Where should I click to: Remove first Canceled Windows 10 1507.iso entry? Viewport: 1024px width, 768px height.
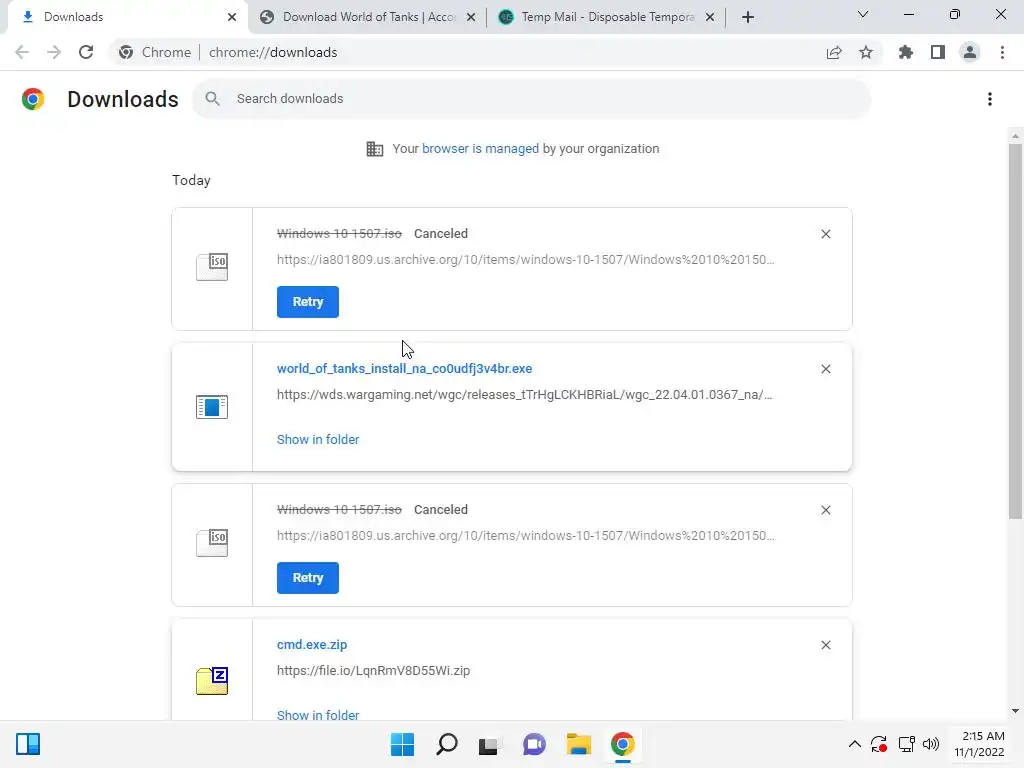pos(825,234)
